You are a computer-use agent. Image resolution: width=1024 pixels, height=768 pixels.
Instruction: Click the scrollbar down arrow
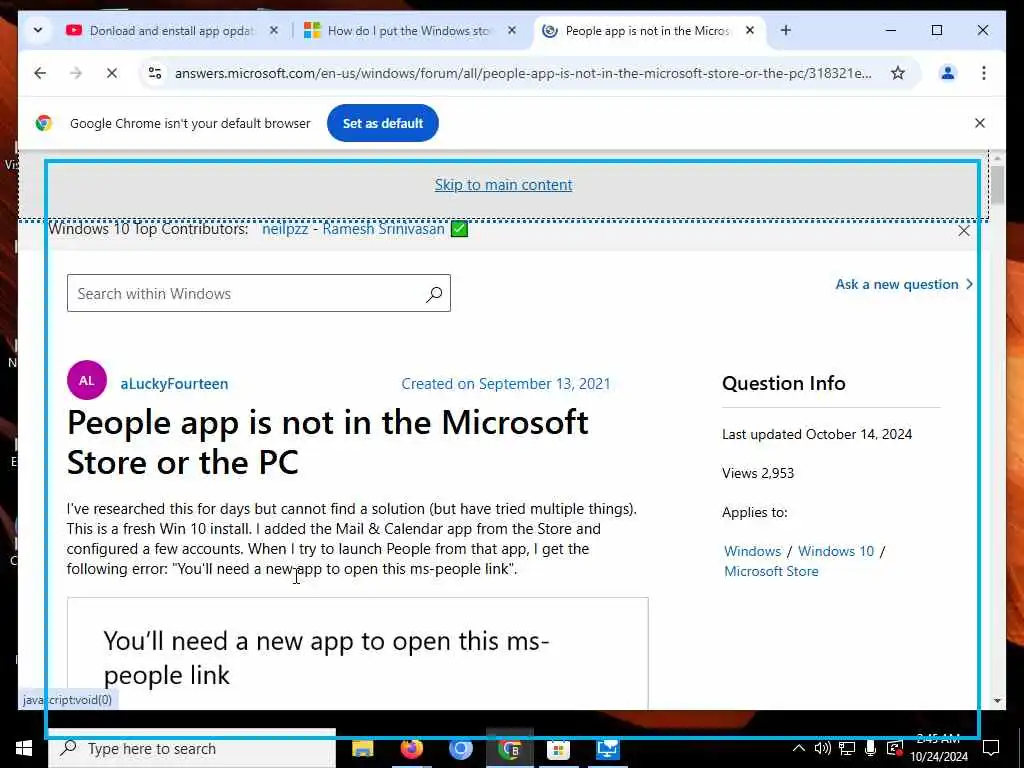(997, 701)
